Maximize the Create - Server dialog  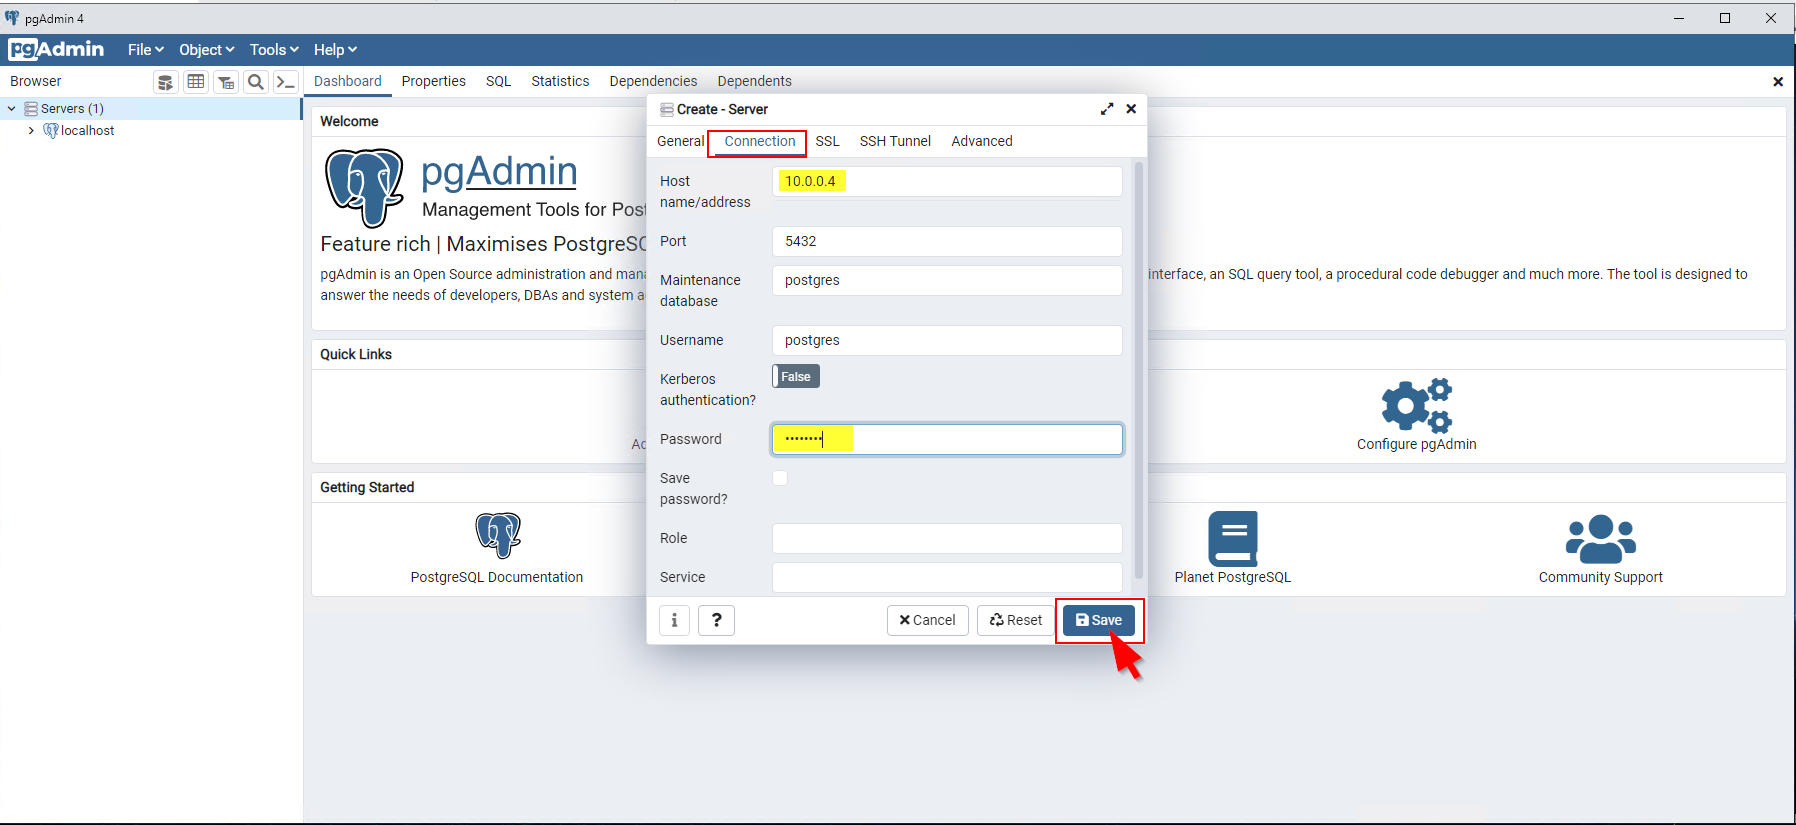1107,109
